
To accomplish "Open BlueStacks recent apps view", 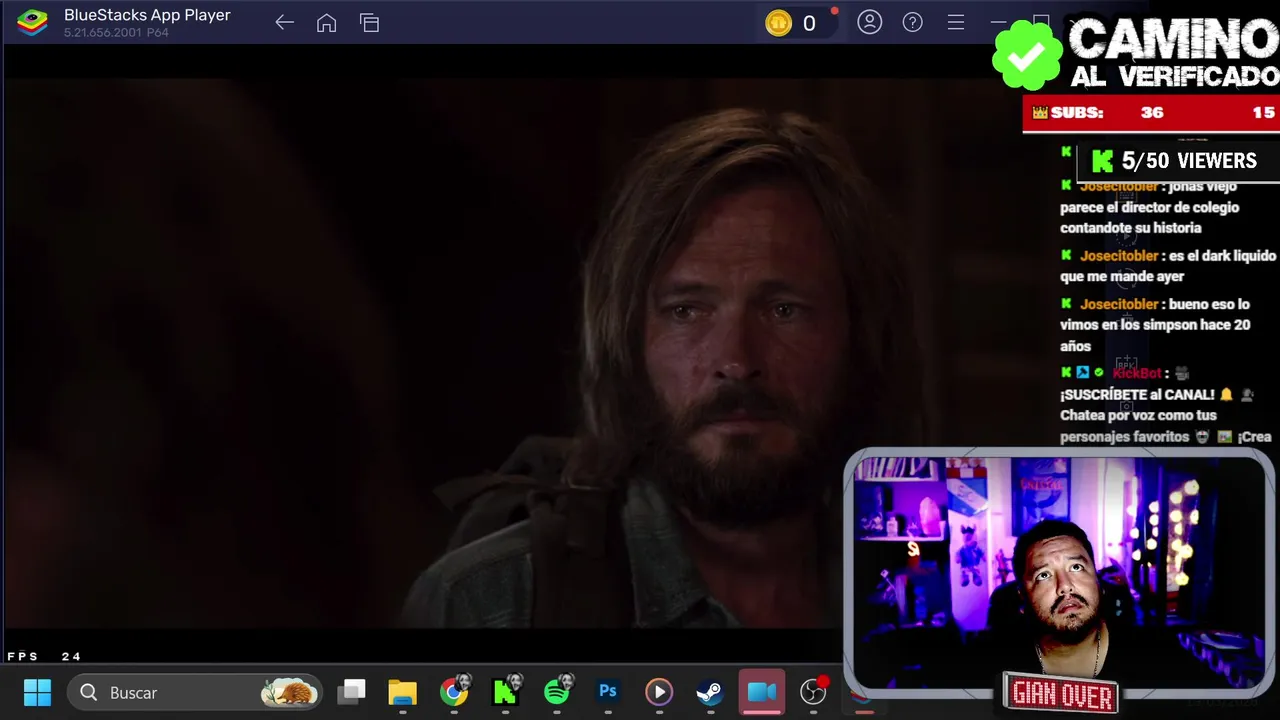I will pyautogui.click(x=369, y=23).
